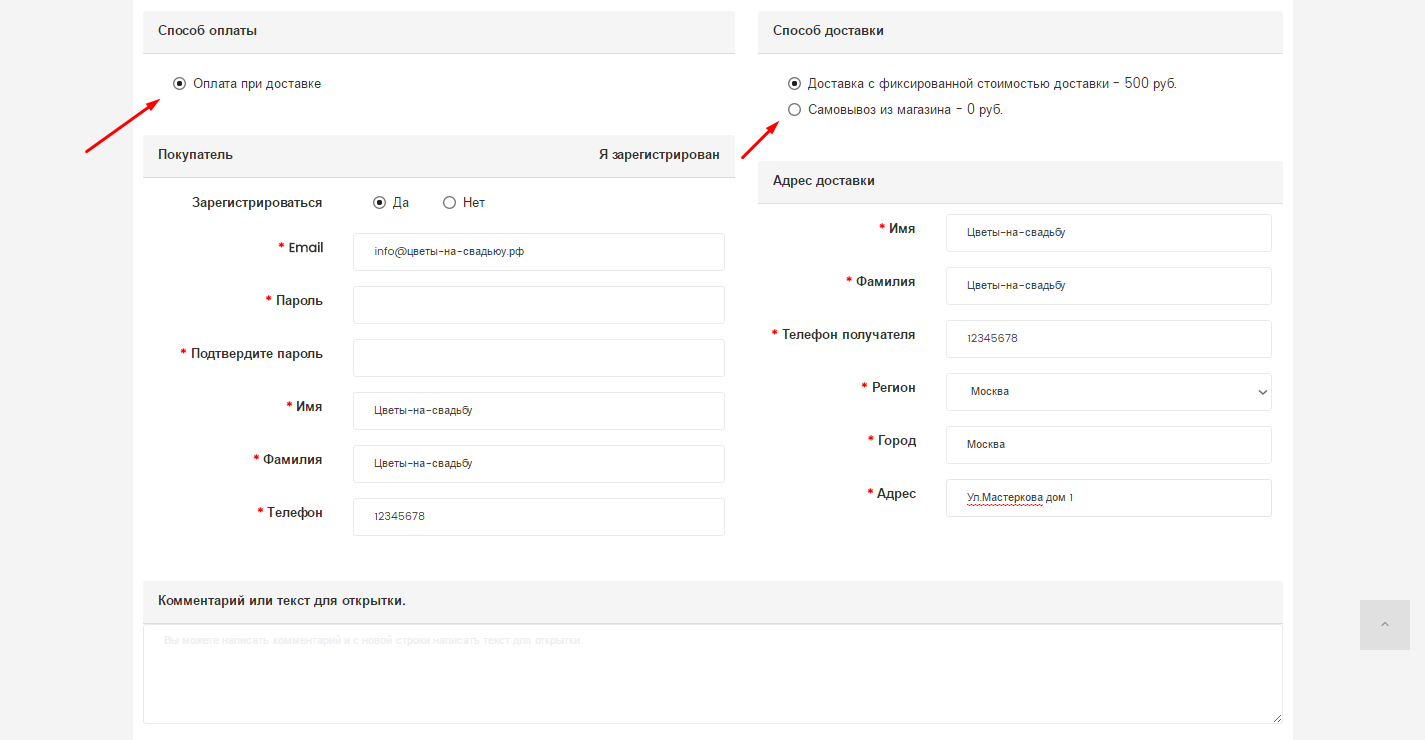Select 'Самовывоз из магазина' pickup option
The height and width of the screenshot is (740, 1425).
pyautogui.click(x=795, y=110)
